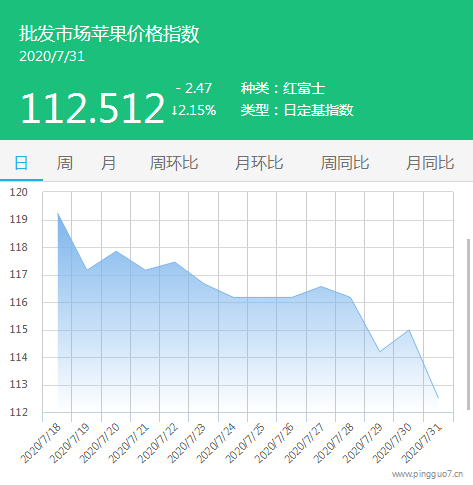
Task: Click the 2020/7/29 dip on the chart
Action: (380, 352)
